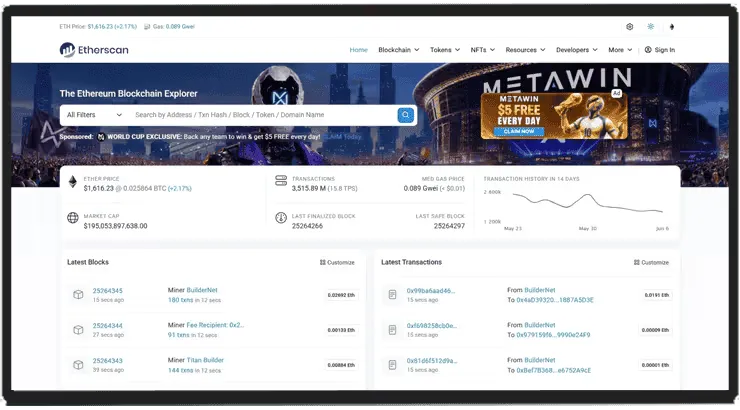This screenshot has height=410, width=740.
Task: Expand the Developers menu
Action: click(x=577, y=50)
